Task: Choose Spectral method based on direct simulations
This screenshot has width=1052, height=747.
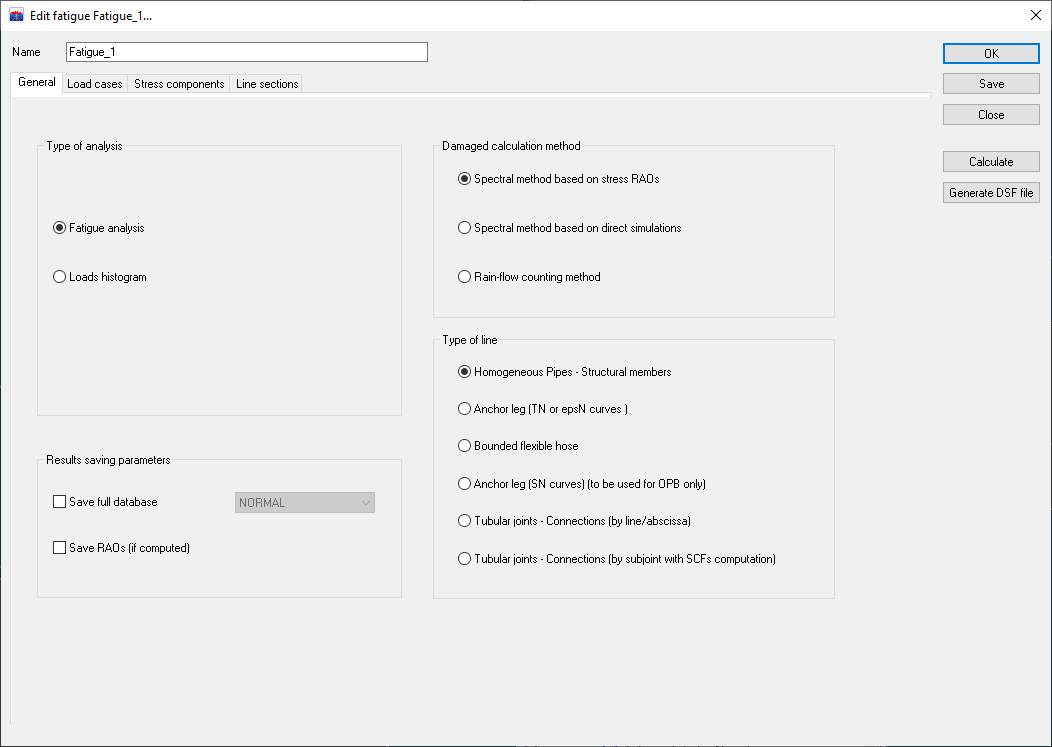Action: coord(464,228)
